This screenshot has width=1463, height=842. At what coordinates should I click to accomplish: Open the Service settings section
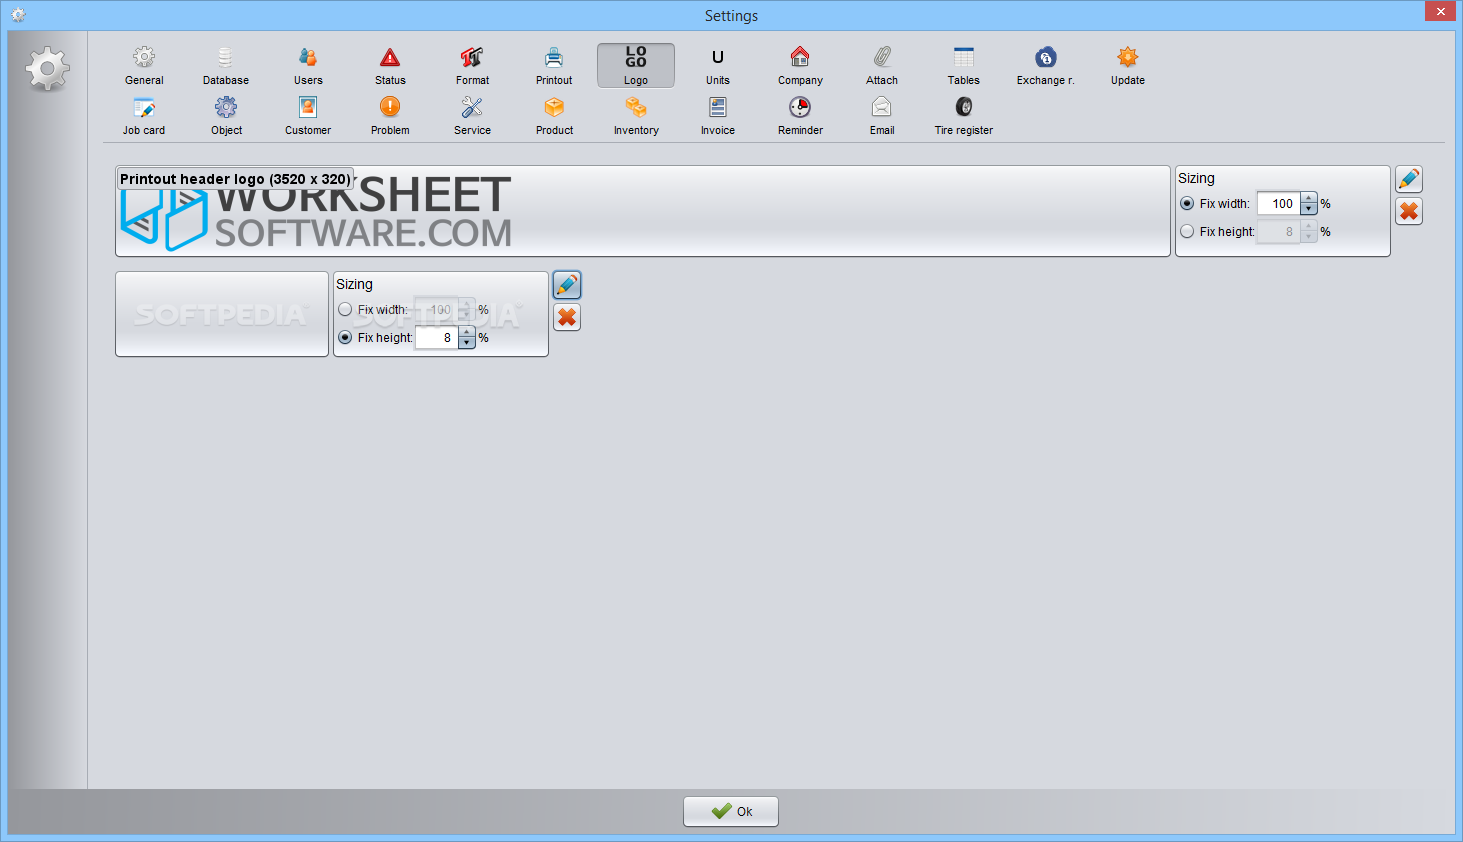click(472, 116)
